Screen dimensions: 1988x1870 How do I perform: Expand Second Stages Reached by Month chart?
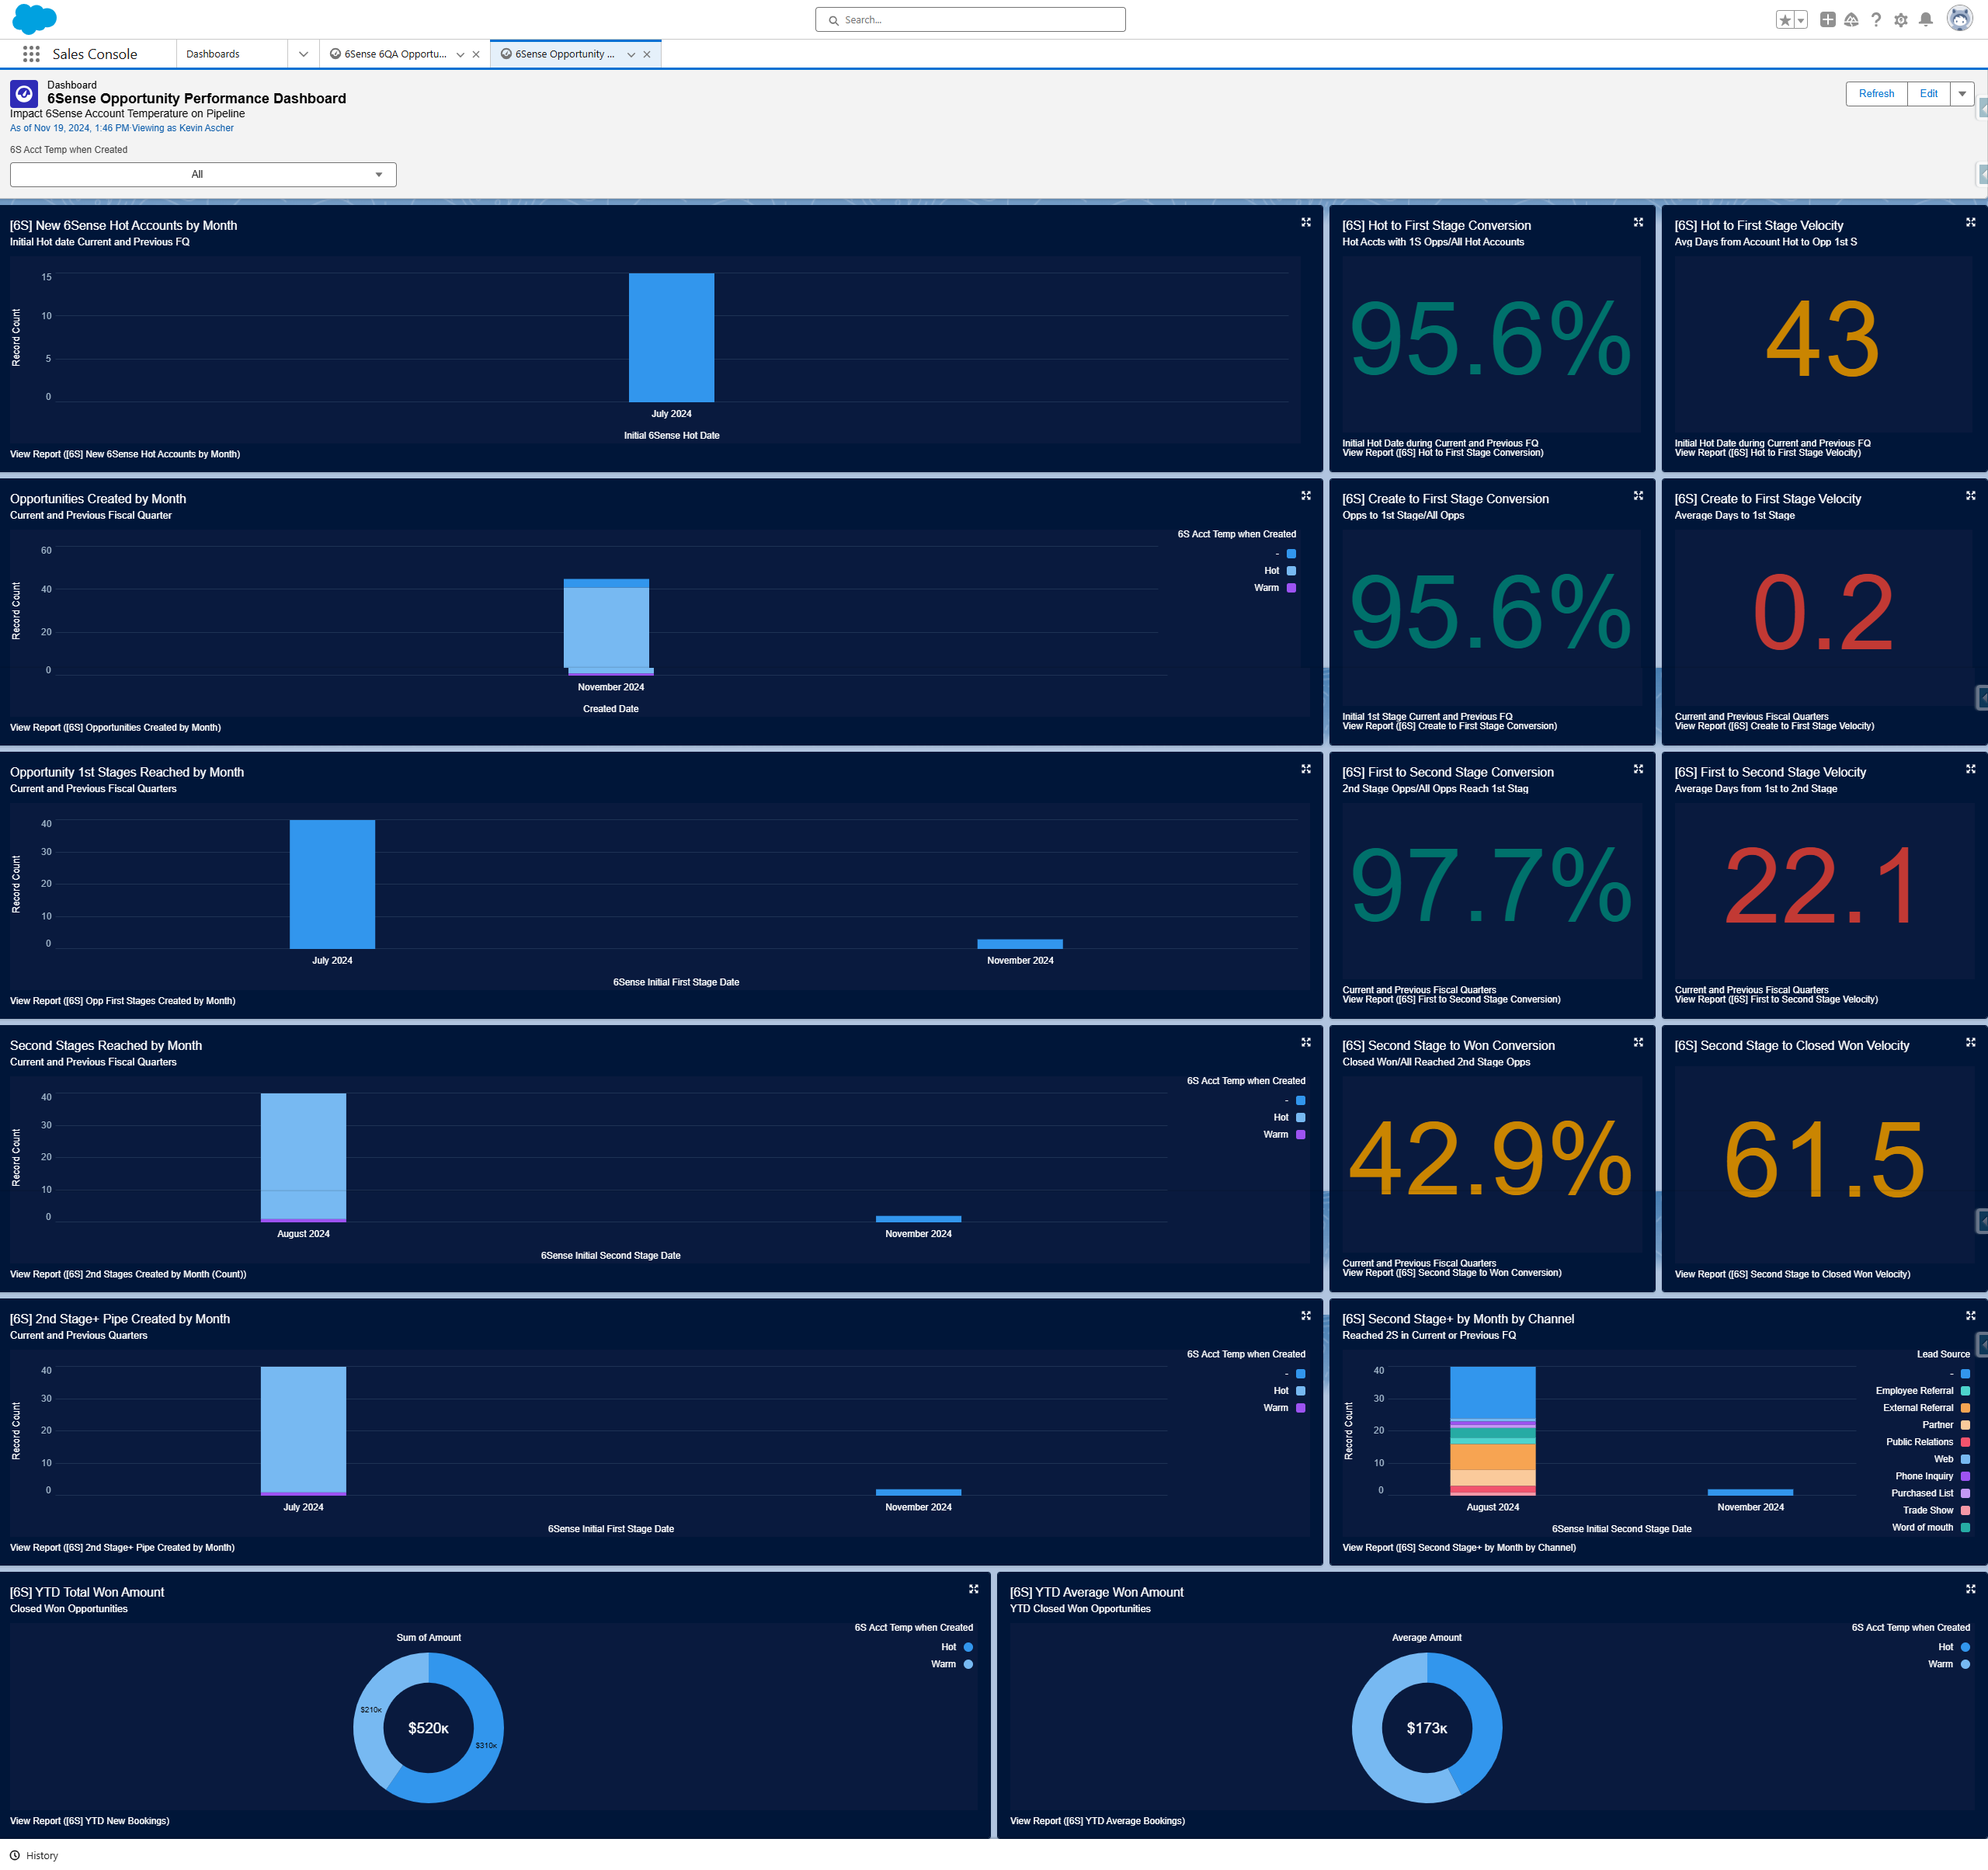click(x=1305, y=1043)
